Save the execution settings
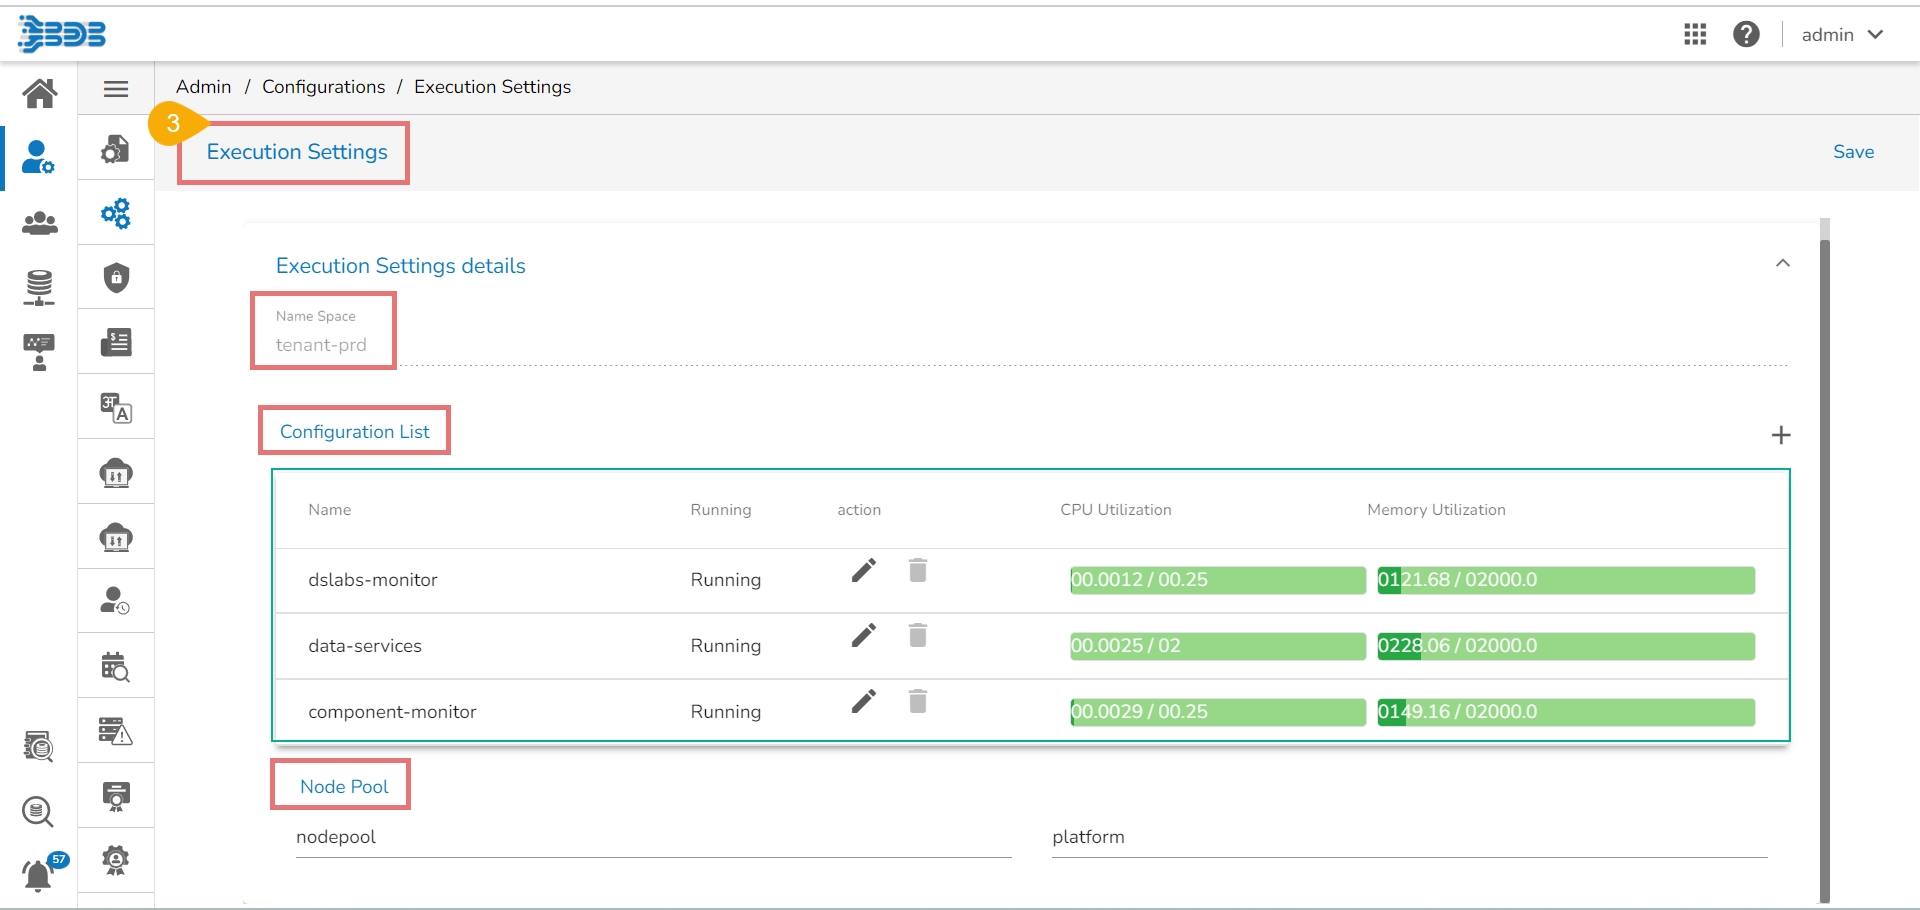This screenshot has height=910, width=1920. pos(1852,152)
